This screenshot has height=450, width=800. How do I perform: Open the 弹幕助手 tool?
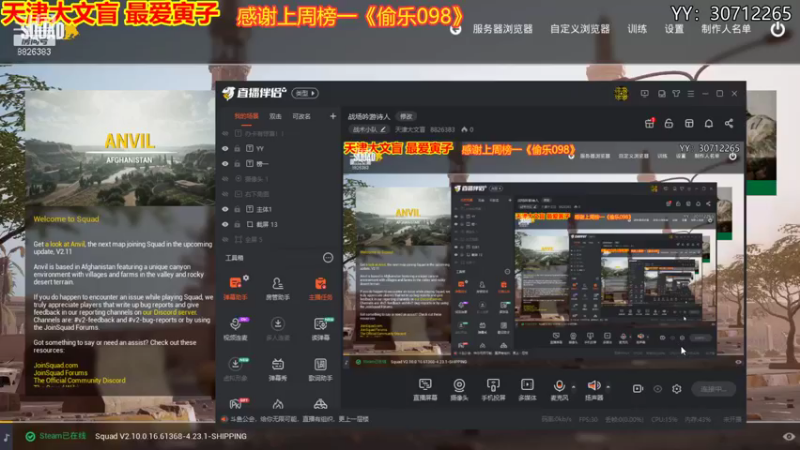(x=235, y=288)
